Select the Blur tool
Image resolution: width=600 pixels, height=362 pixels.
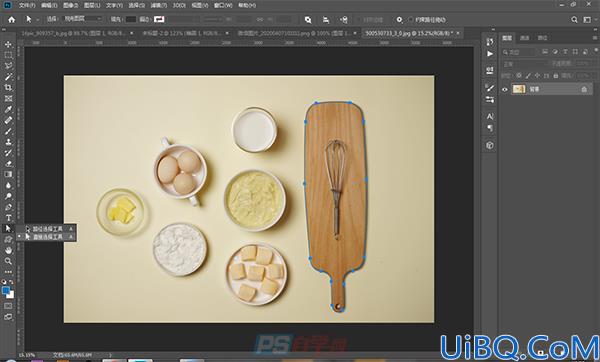[x=8, y=185]
